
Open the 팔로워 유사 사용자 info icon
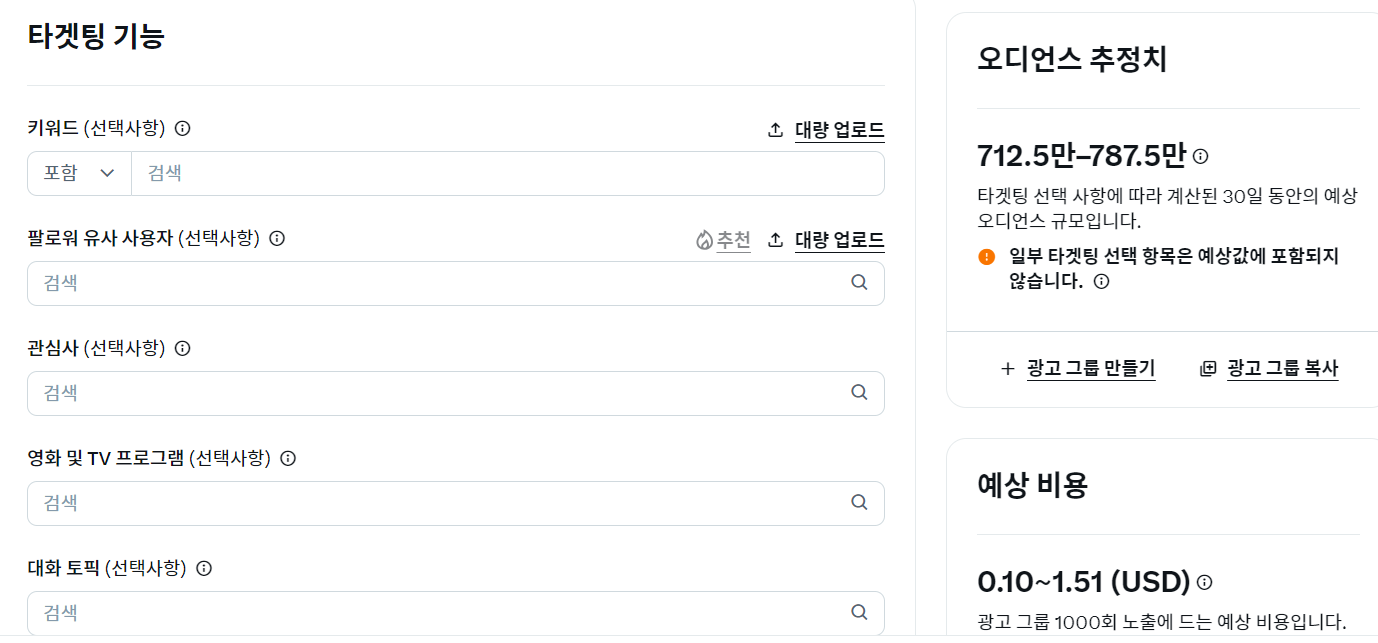[x=277, y=238]
